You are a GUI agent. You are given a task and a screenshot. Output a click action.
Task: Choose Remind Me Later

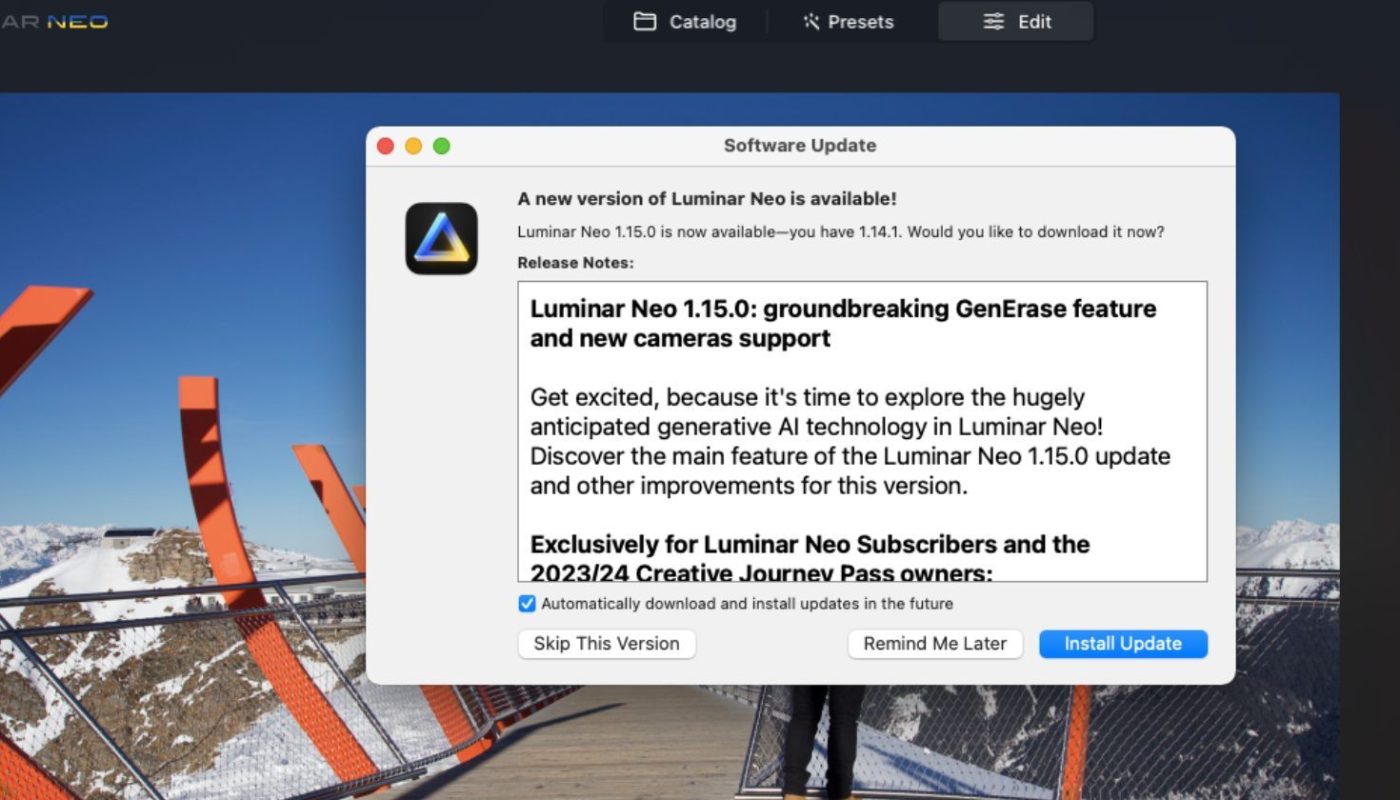click(935, 643)
